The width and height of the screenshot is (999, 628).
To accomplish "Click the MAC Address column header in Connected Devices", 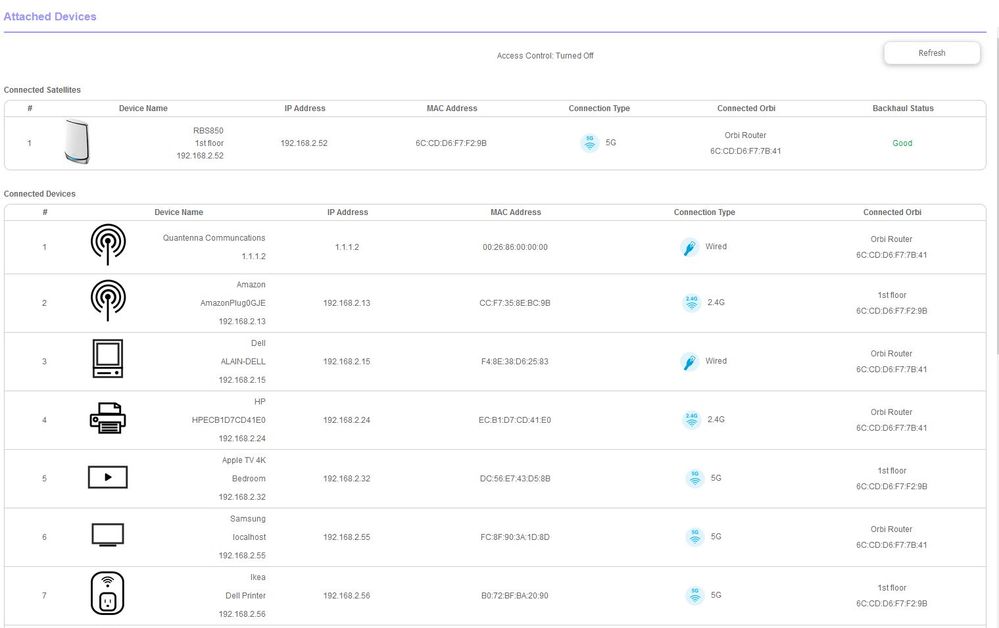I will 515,212.
